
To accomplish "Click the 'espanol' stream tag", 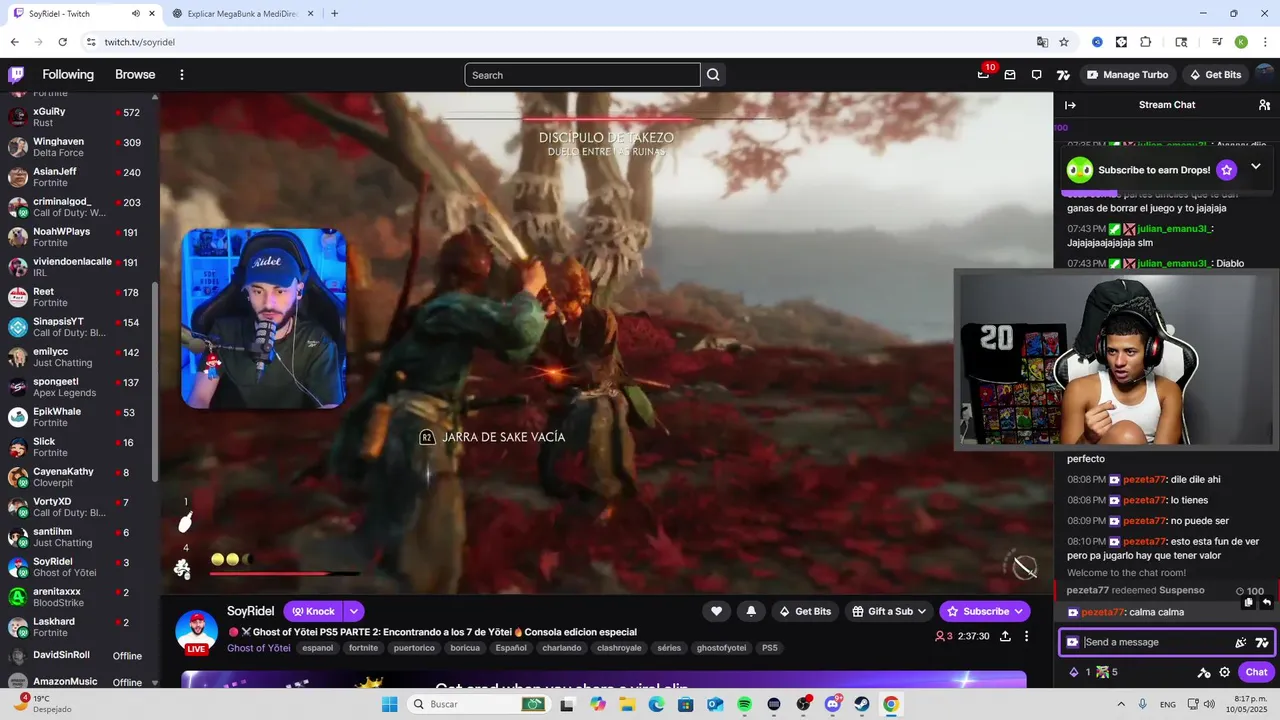I will (317, 648).
